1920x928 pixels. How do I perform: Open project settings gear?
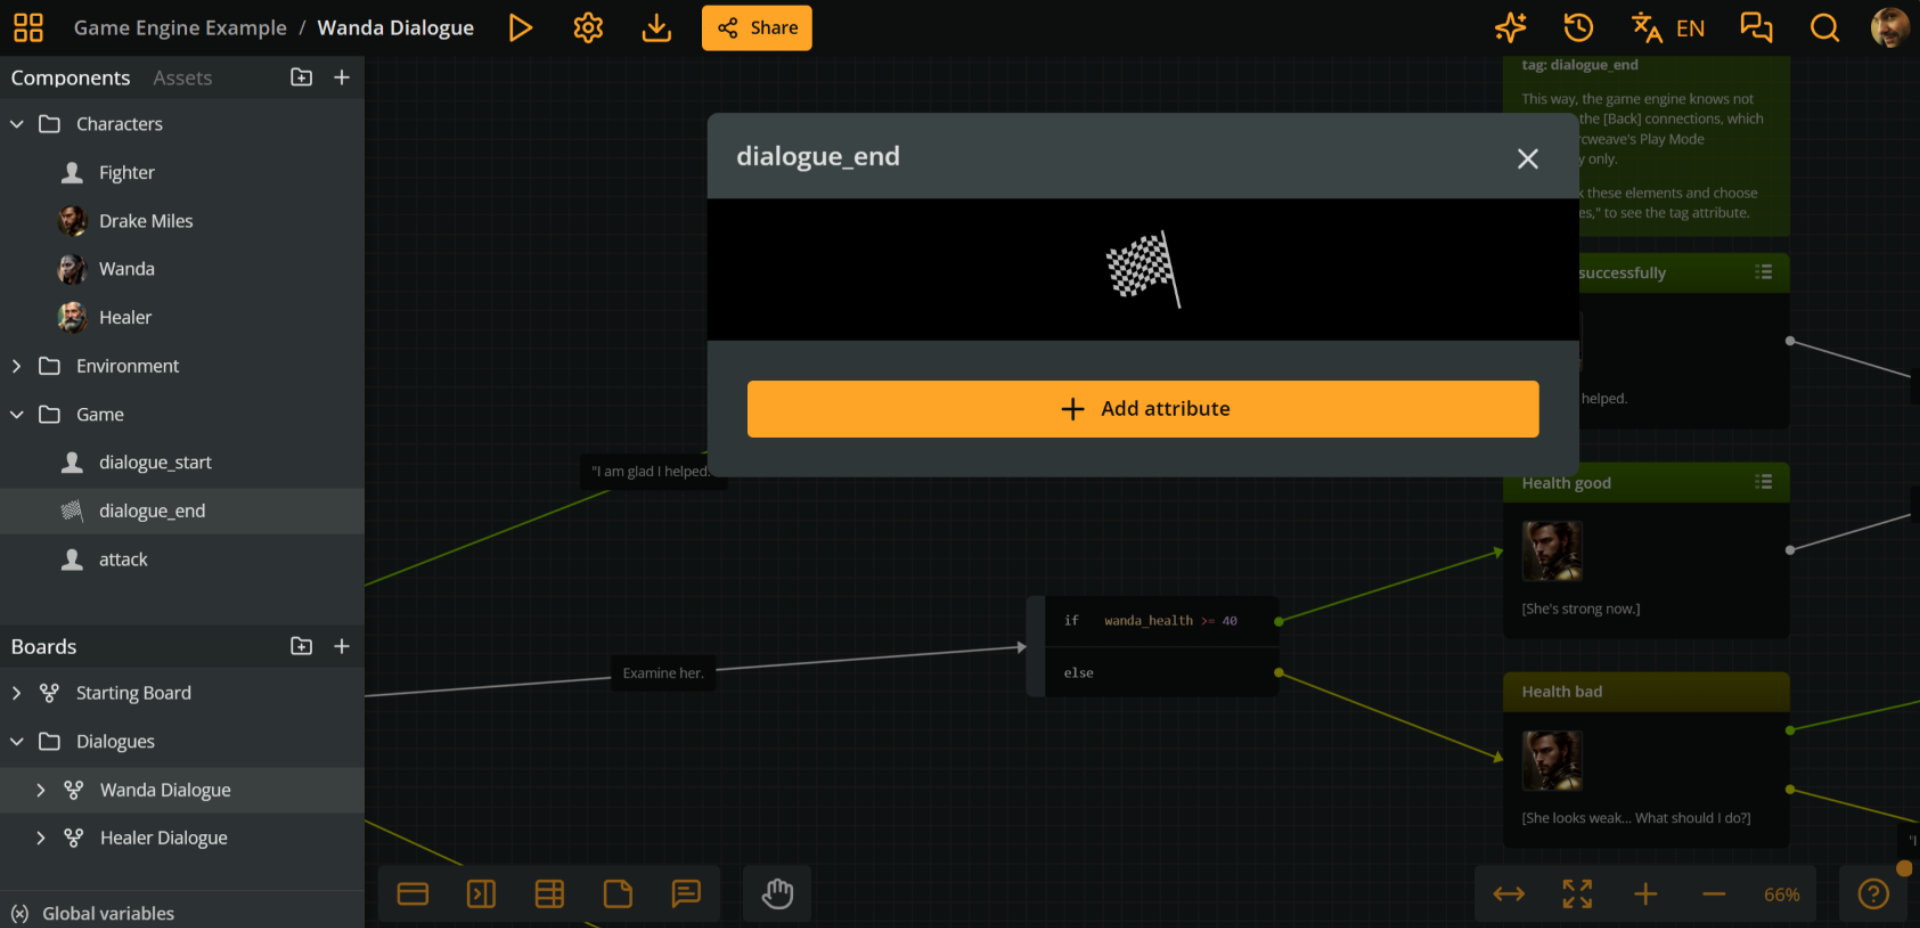tap(588, 28)
